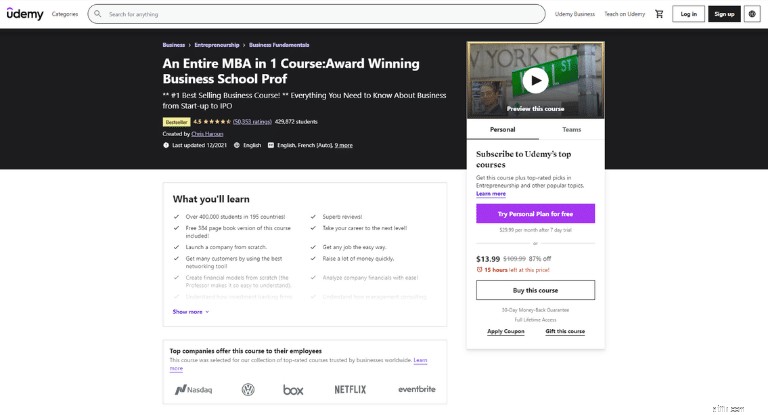
Task: Click Try Personal Plan for free
Action: 535,214
